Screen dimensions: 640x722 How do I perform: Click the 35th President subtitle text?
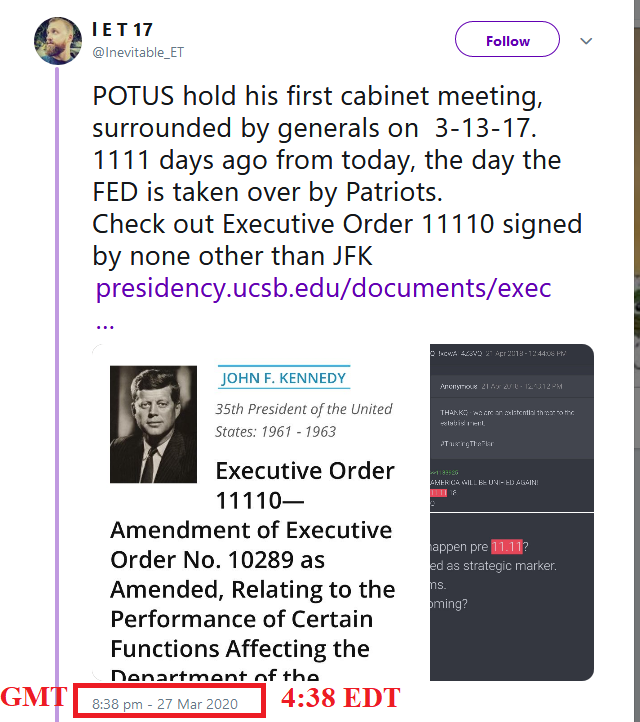(x=303, y=420)
